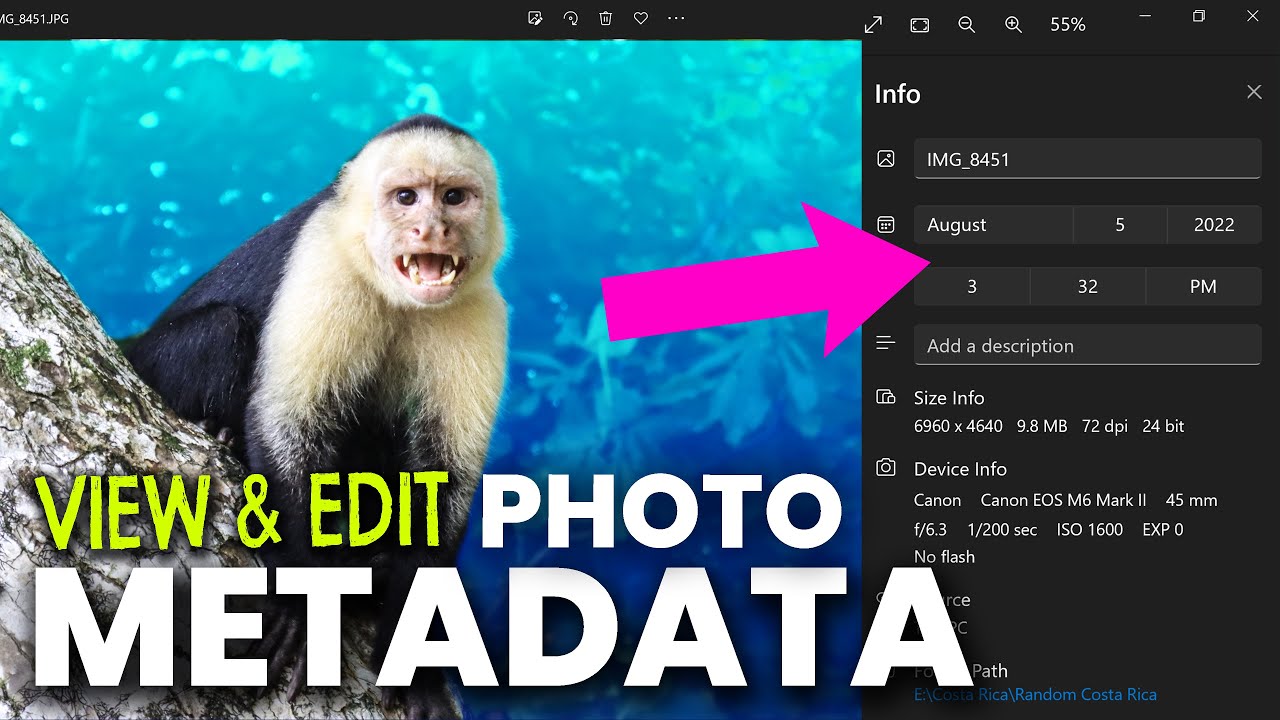Click the camera Device Info icon

[x=885, y=468]
